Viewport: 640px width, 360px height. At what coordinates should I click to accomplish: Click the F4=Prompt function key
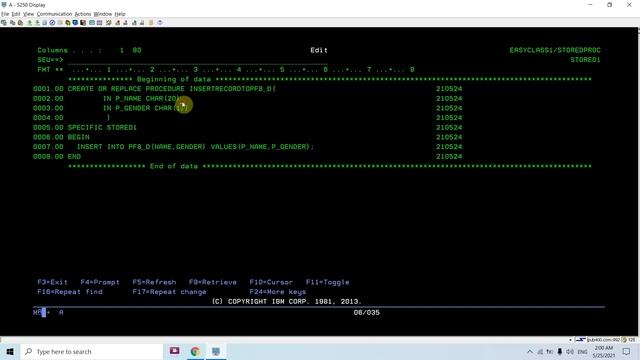point(100,282)
